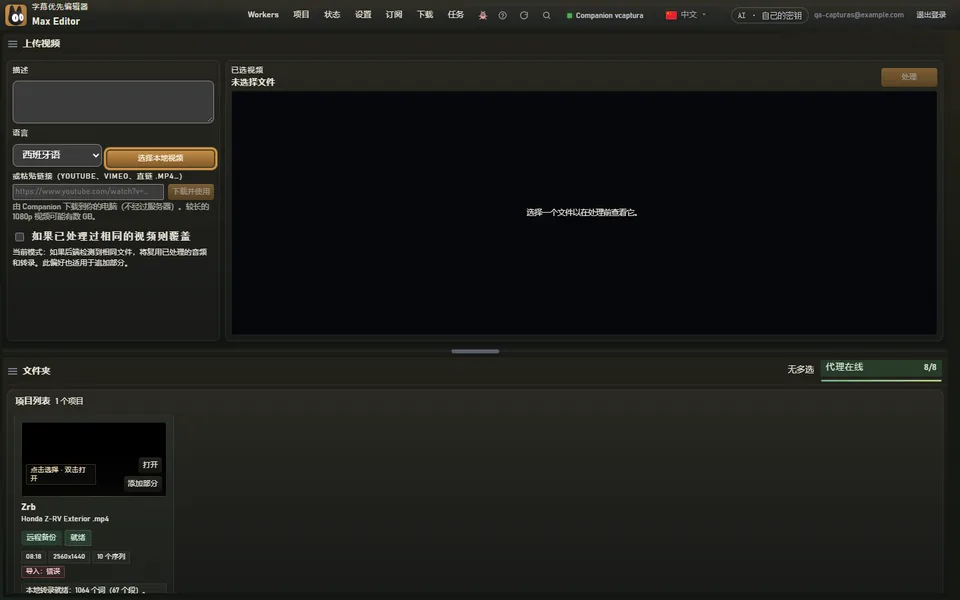Click 退出登录 to log out
This screenshot has width=960, height=600.
tap(931, 15)
